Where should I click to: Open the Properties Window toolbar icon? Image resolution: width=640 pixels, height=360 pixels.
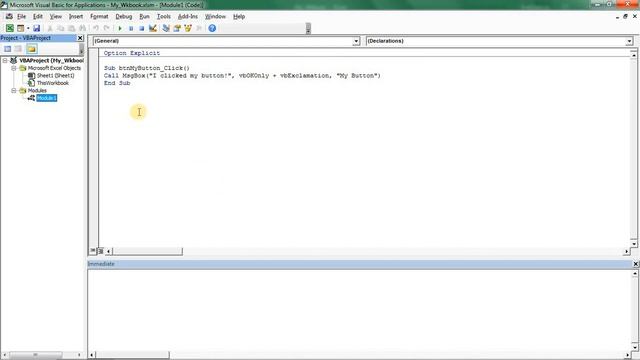tap(177, 28)
